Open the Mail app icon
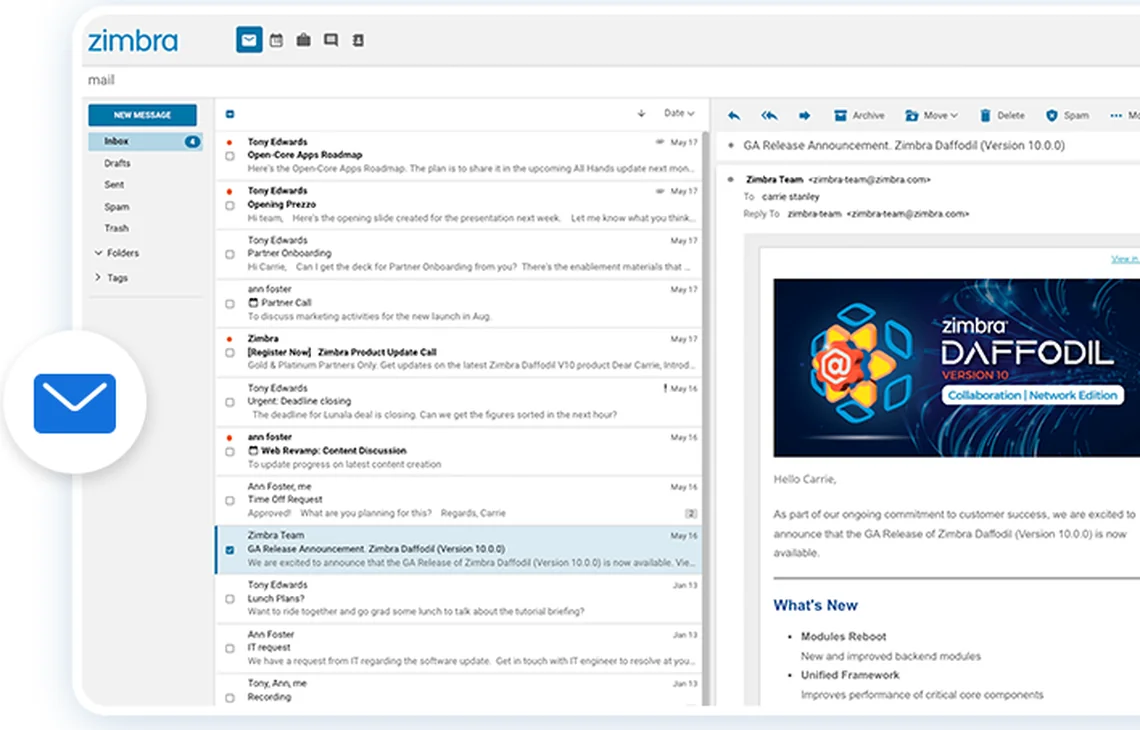The width and height of the screenshot is (1140, 730). [249, 40]
